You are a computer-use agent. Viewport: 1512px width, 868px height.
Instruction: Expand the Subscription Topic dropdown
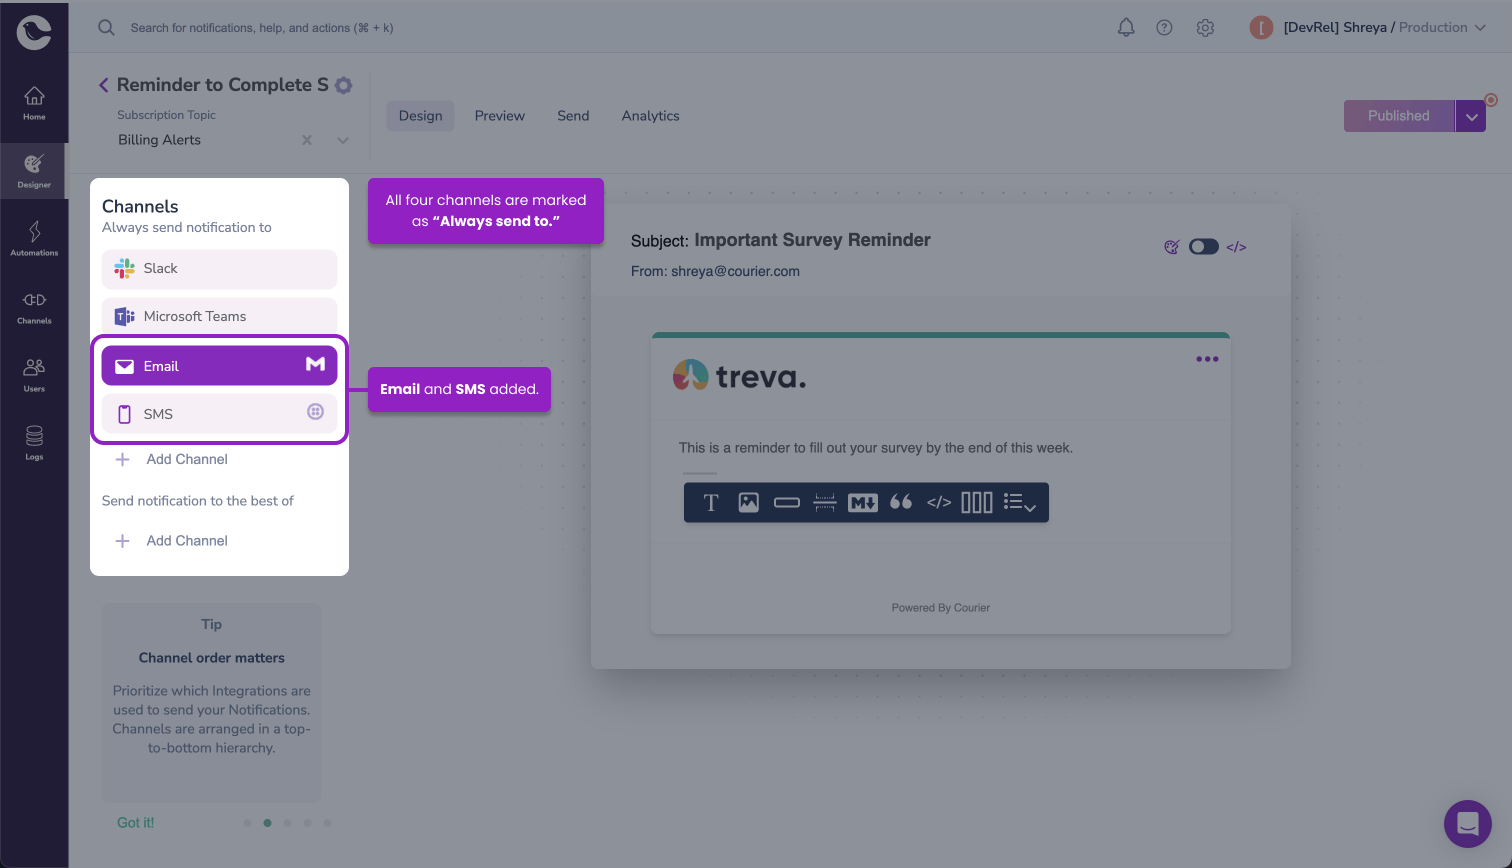click(x=343, y=140)
